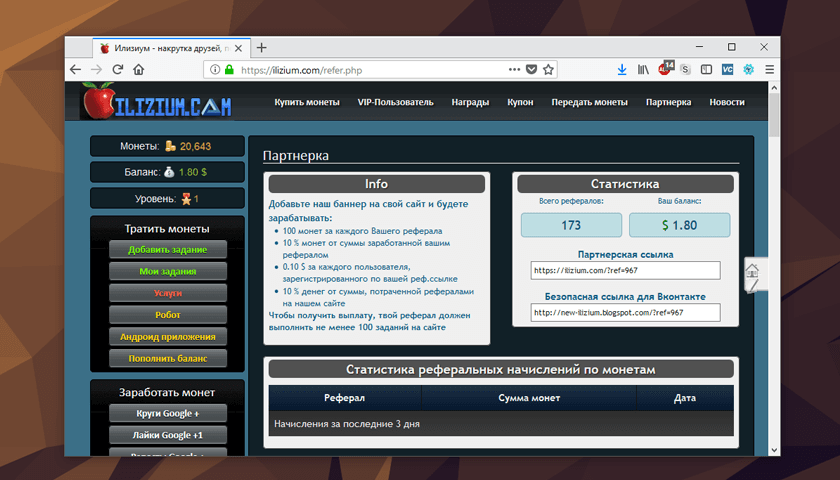Click Круги Google + button
Image resolution: width=840 pixels, height=480 pixels.
[168, 413]
